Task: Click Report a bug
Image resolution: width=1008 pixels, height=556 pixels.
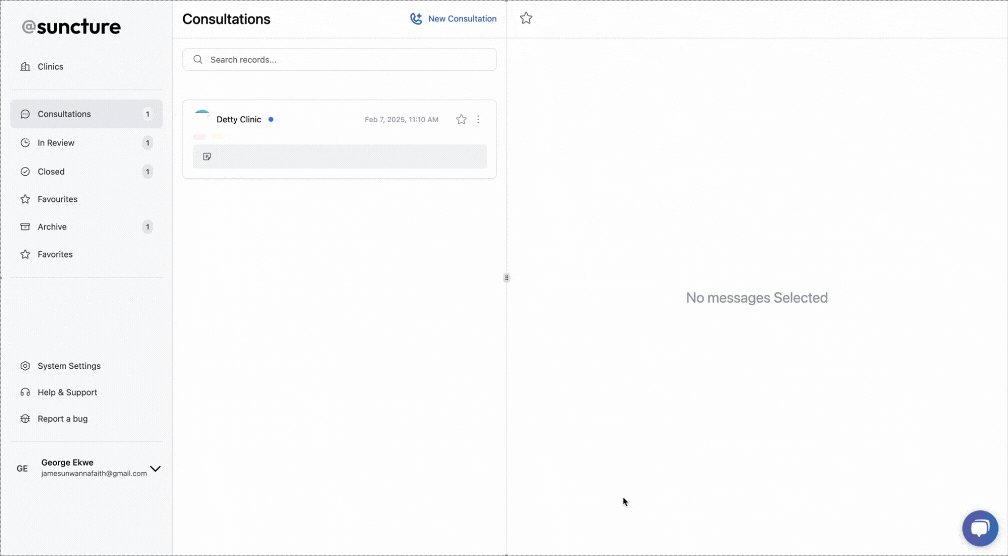Action: 62,419
